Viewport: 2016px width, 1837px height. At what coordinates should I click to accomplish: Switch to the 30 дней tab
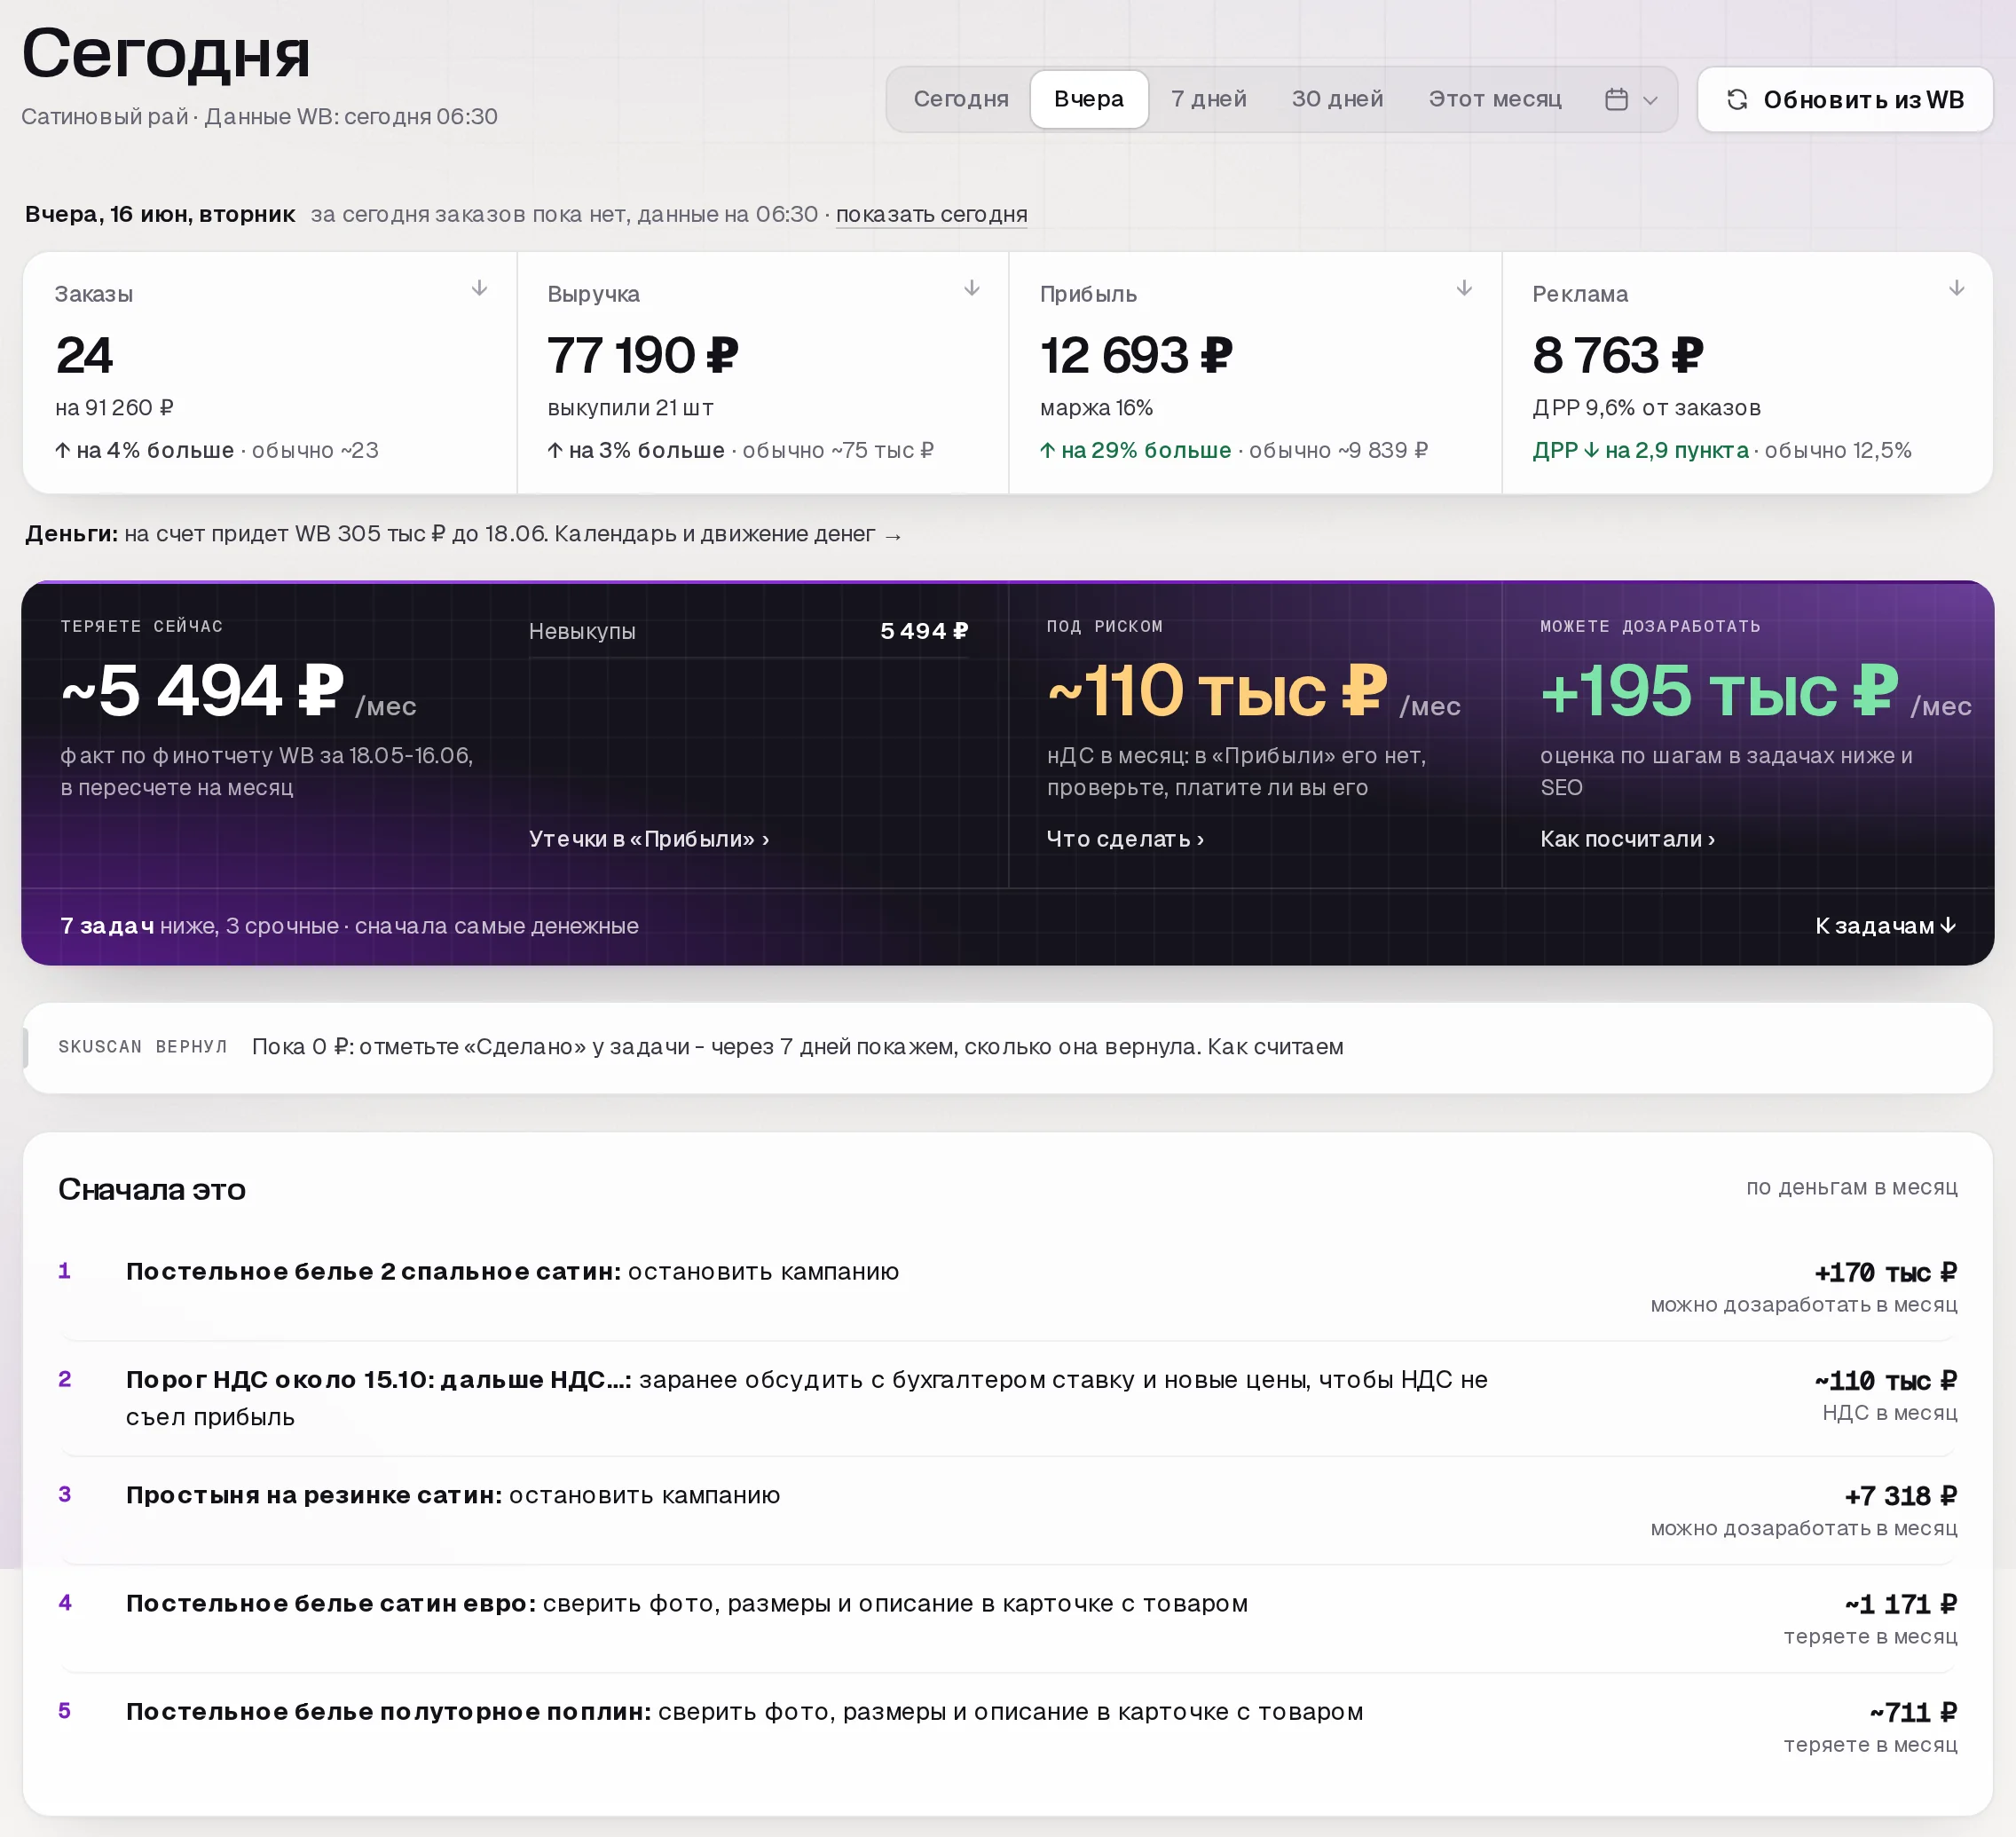tap(1337, 99)
